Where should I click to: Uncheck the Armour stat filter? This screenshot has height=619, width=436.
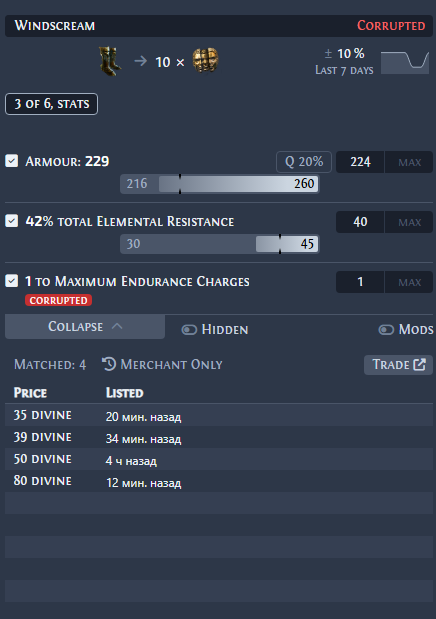[x=11, y=161]
